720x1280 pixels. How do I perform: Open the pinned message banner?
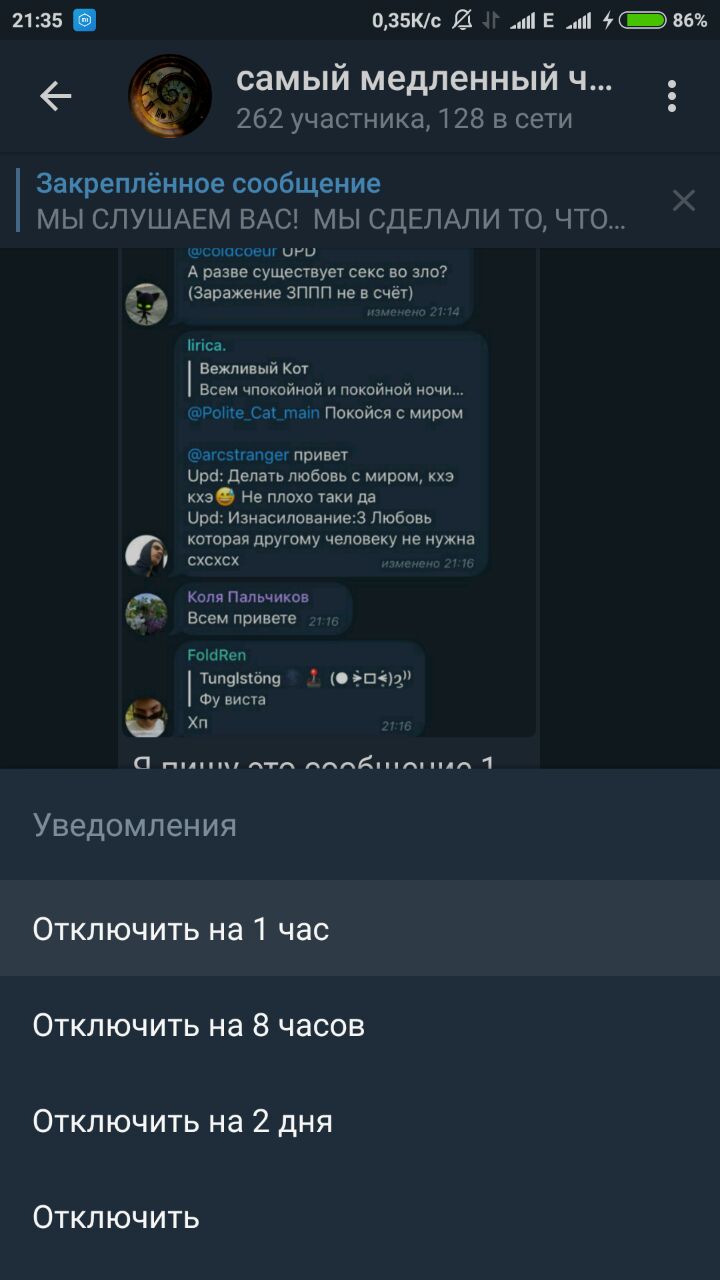point(330,201)
